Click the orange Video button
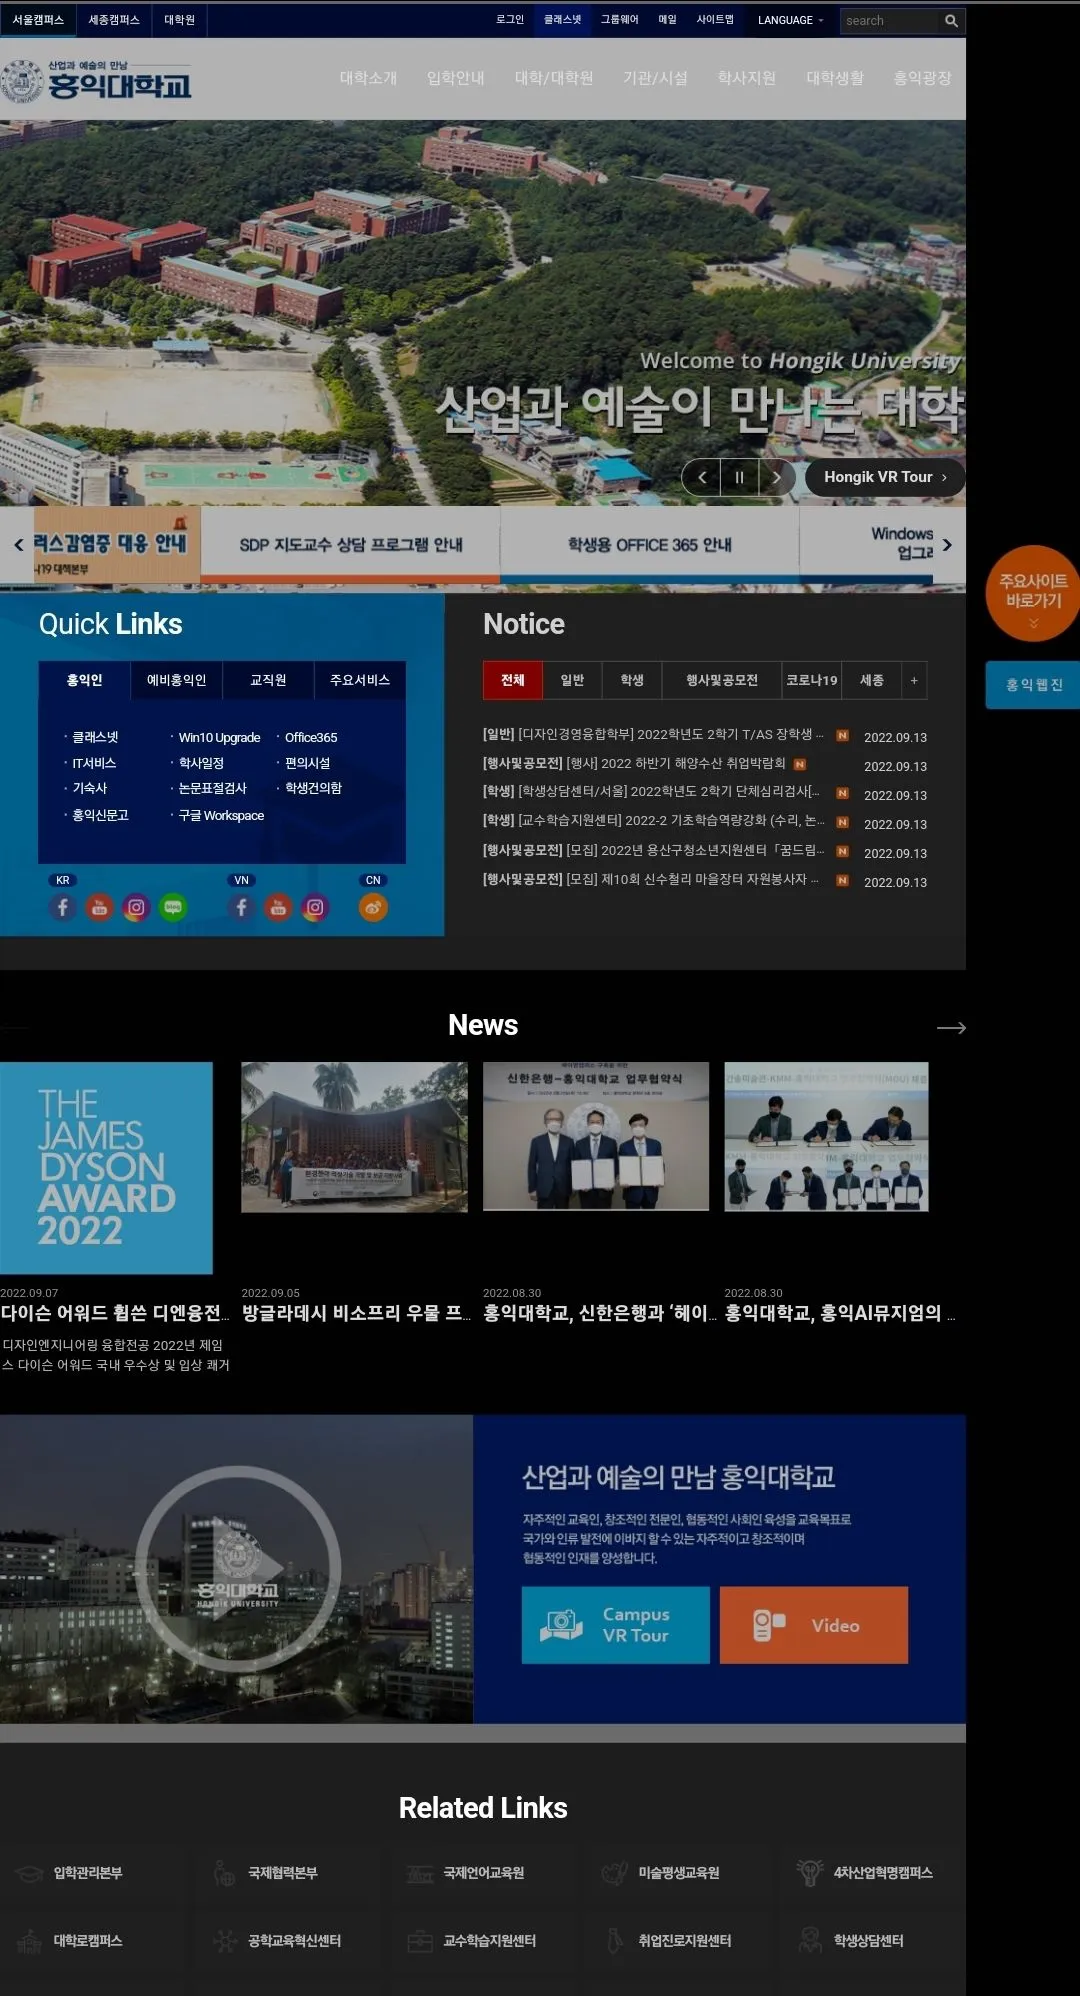 pyautogui.click(x=814, y=1625)
